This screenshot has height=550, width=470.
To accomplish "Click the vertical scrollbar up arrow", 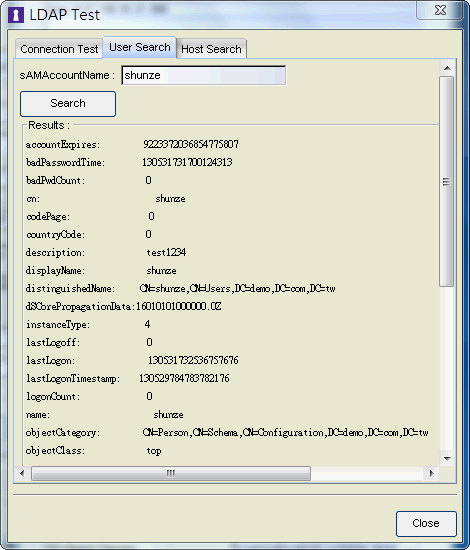I will pos(447,68).
